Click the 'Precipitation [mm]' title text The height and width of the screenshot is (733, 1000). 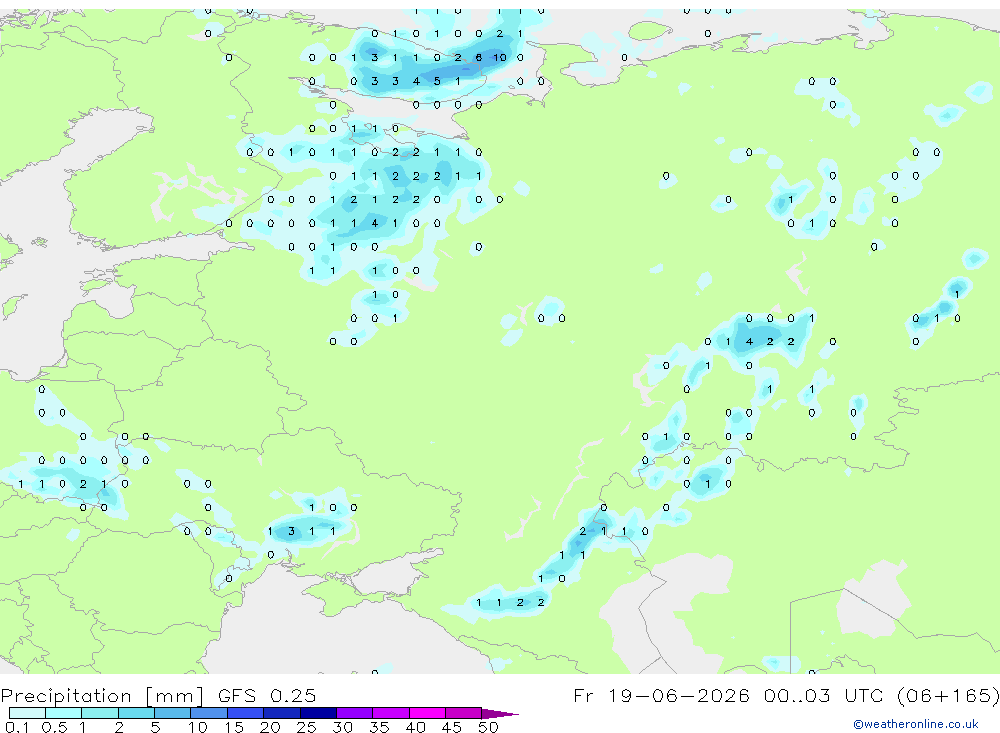click(102, 695)
